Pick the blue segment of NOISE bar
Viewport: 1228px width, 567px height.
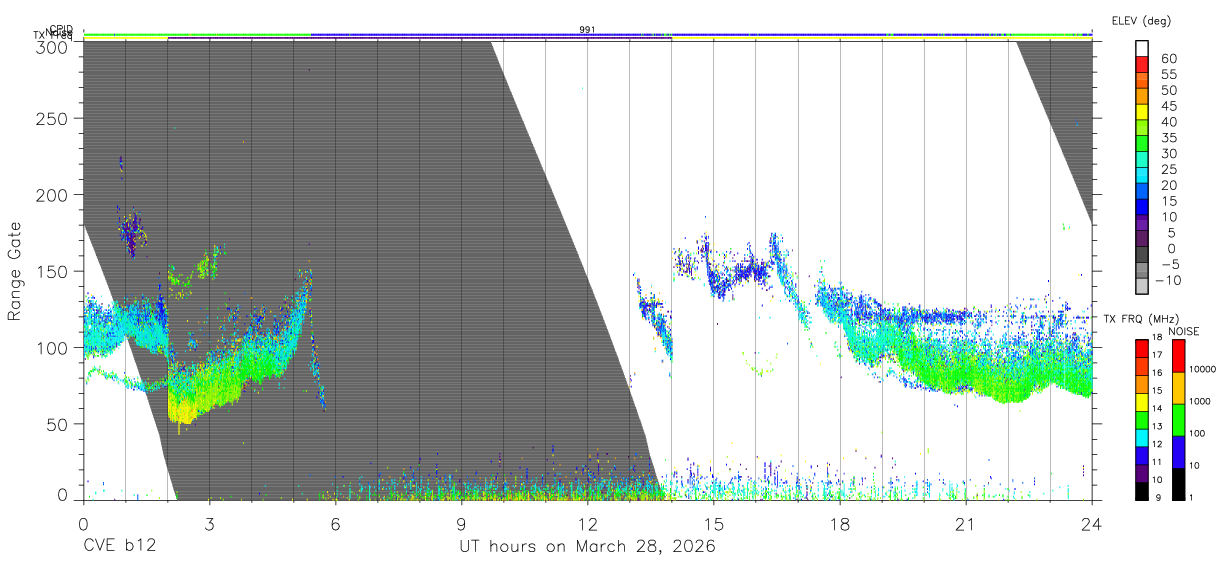point(1177,451)
